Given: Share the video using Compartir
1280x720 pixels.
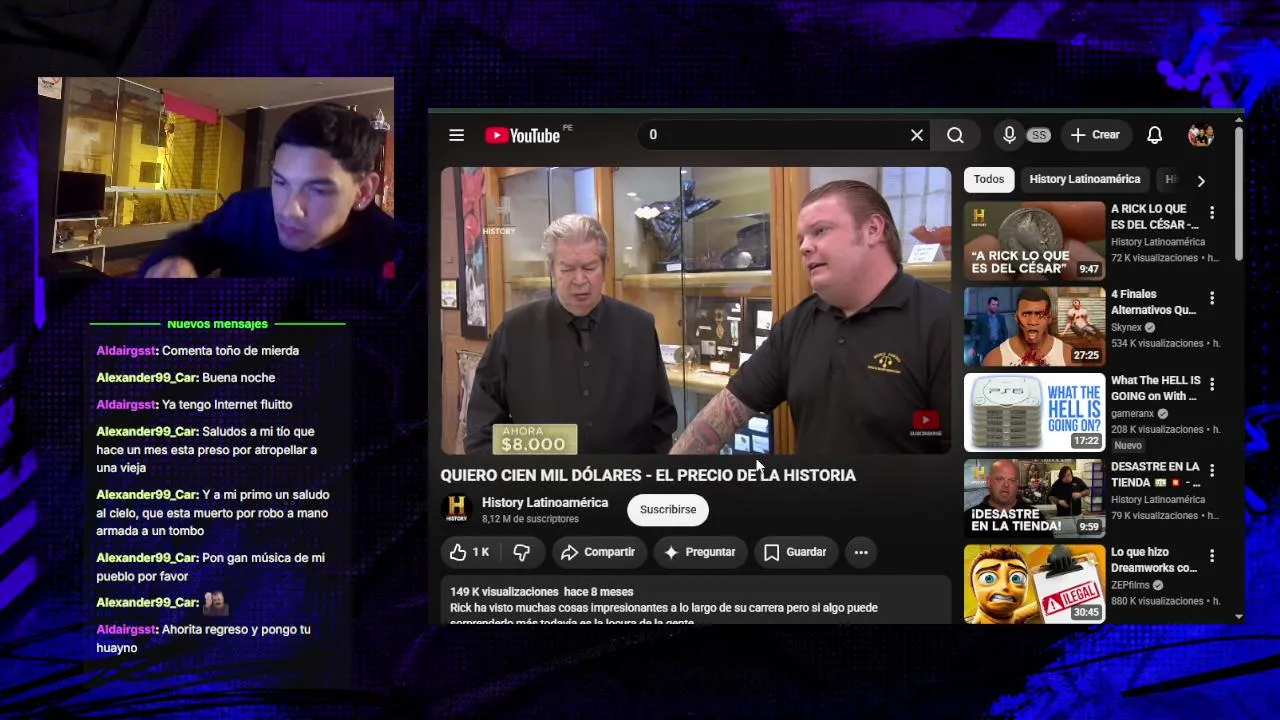Looking at the screenshot, I should pyautogui.click(x=598, y=552).
